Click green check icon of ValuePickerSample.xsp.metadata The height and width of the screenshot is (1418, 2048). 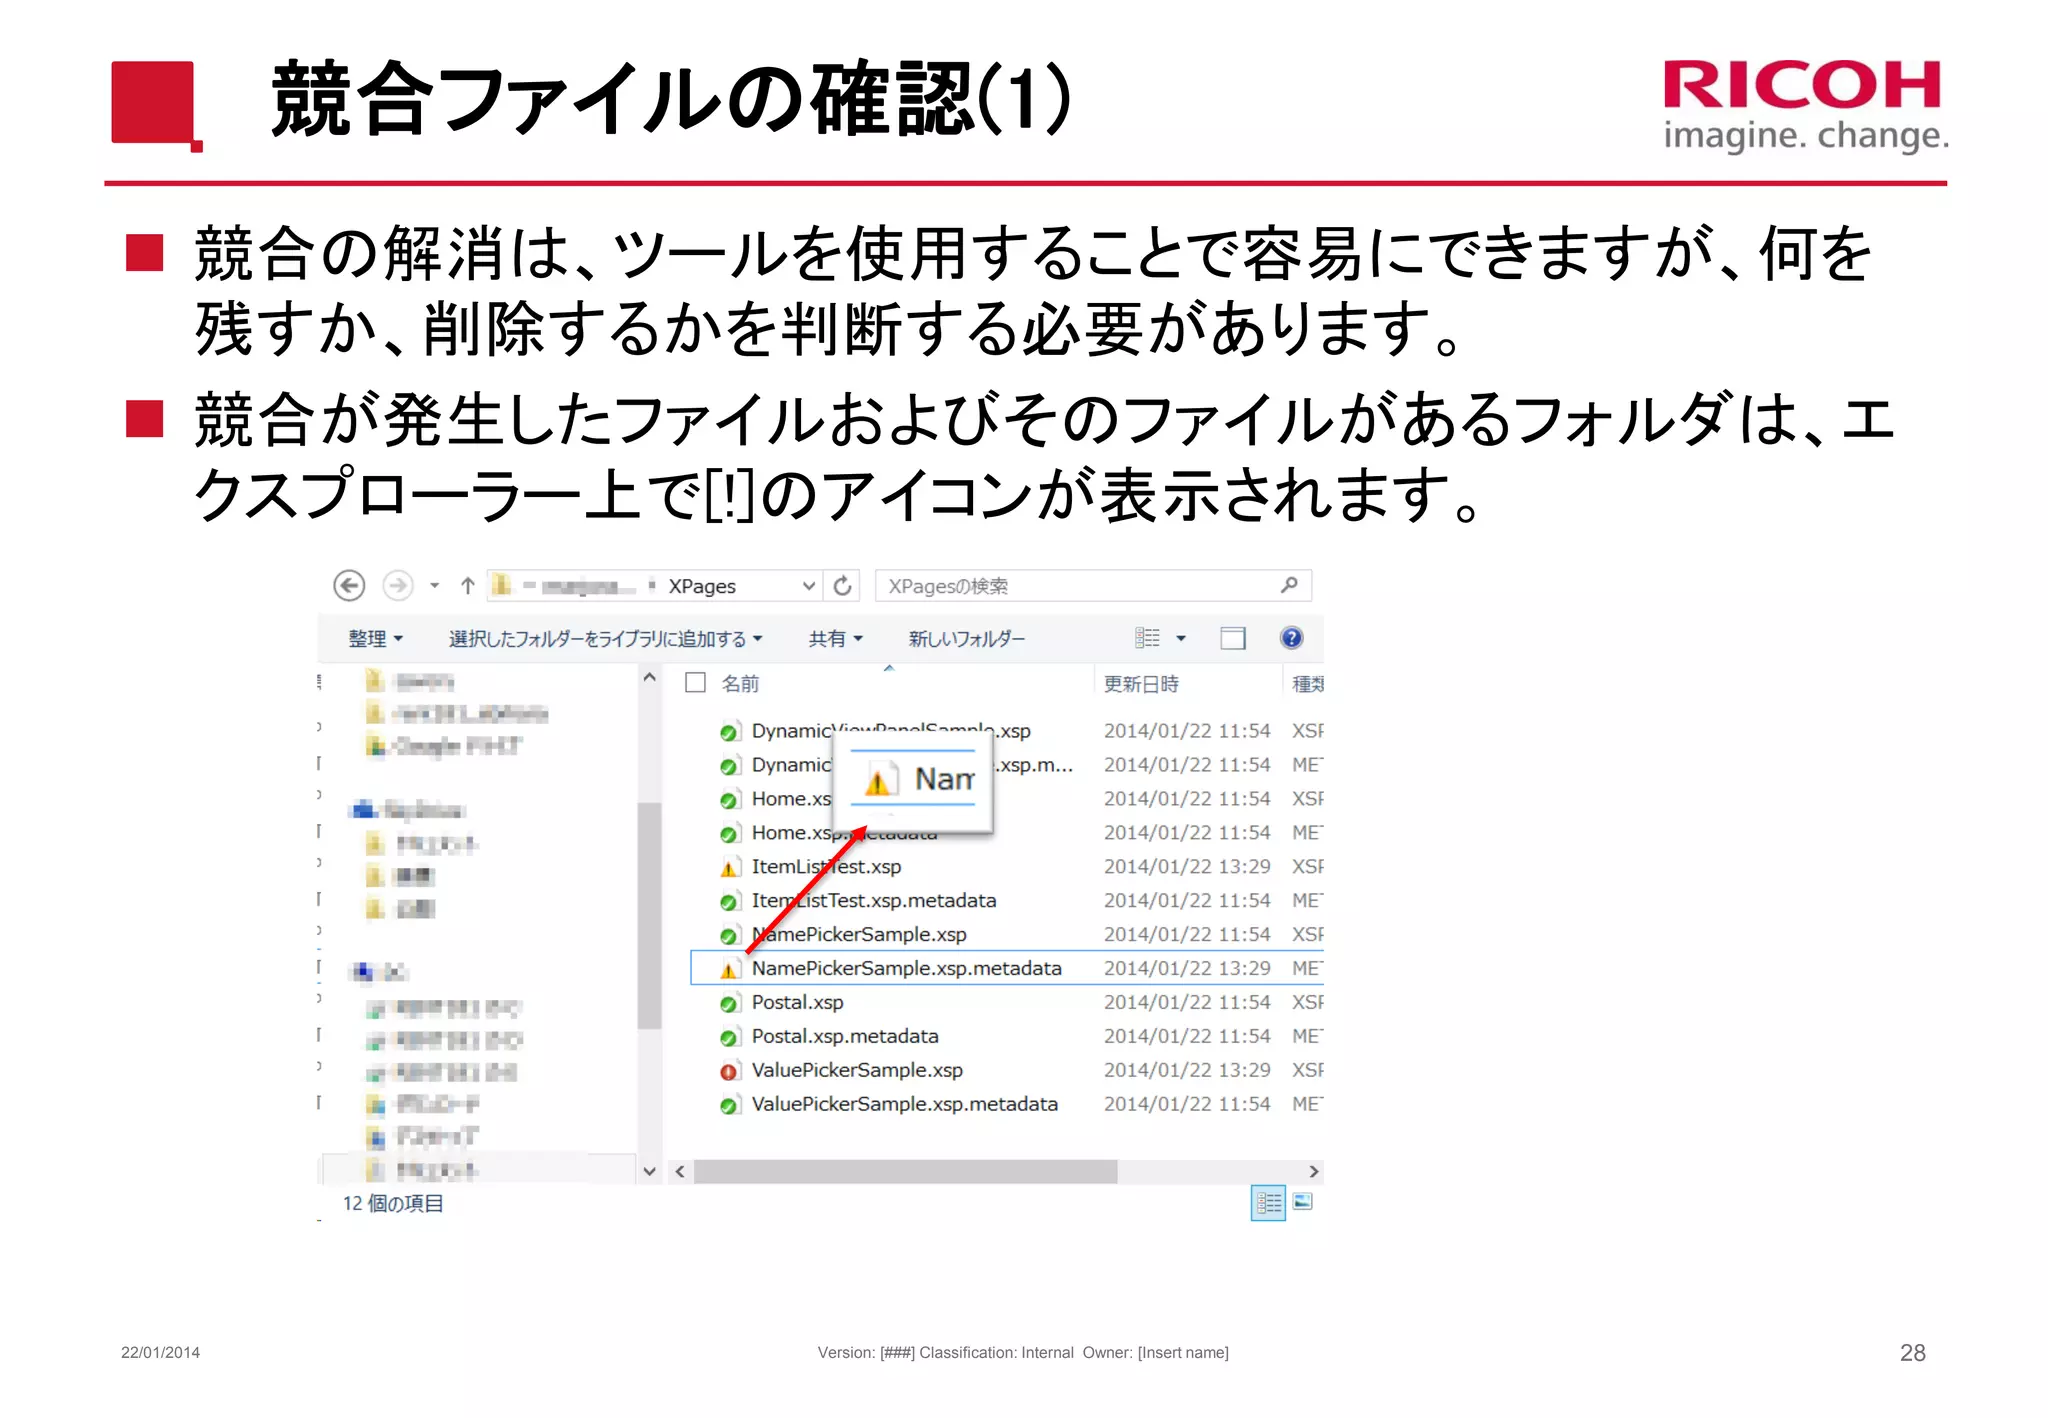click(x=730, y=1106)
